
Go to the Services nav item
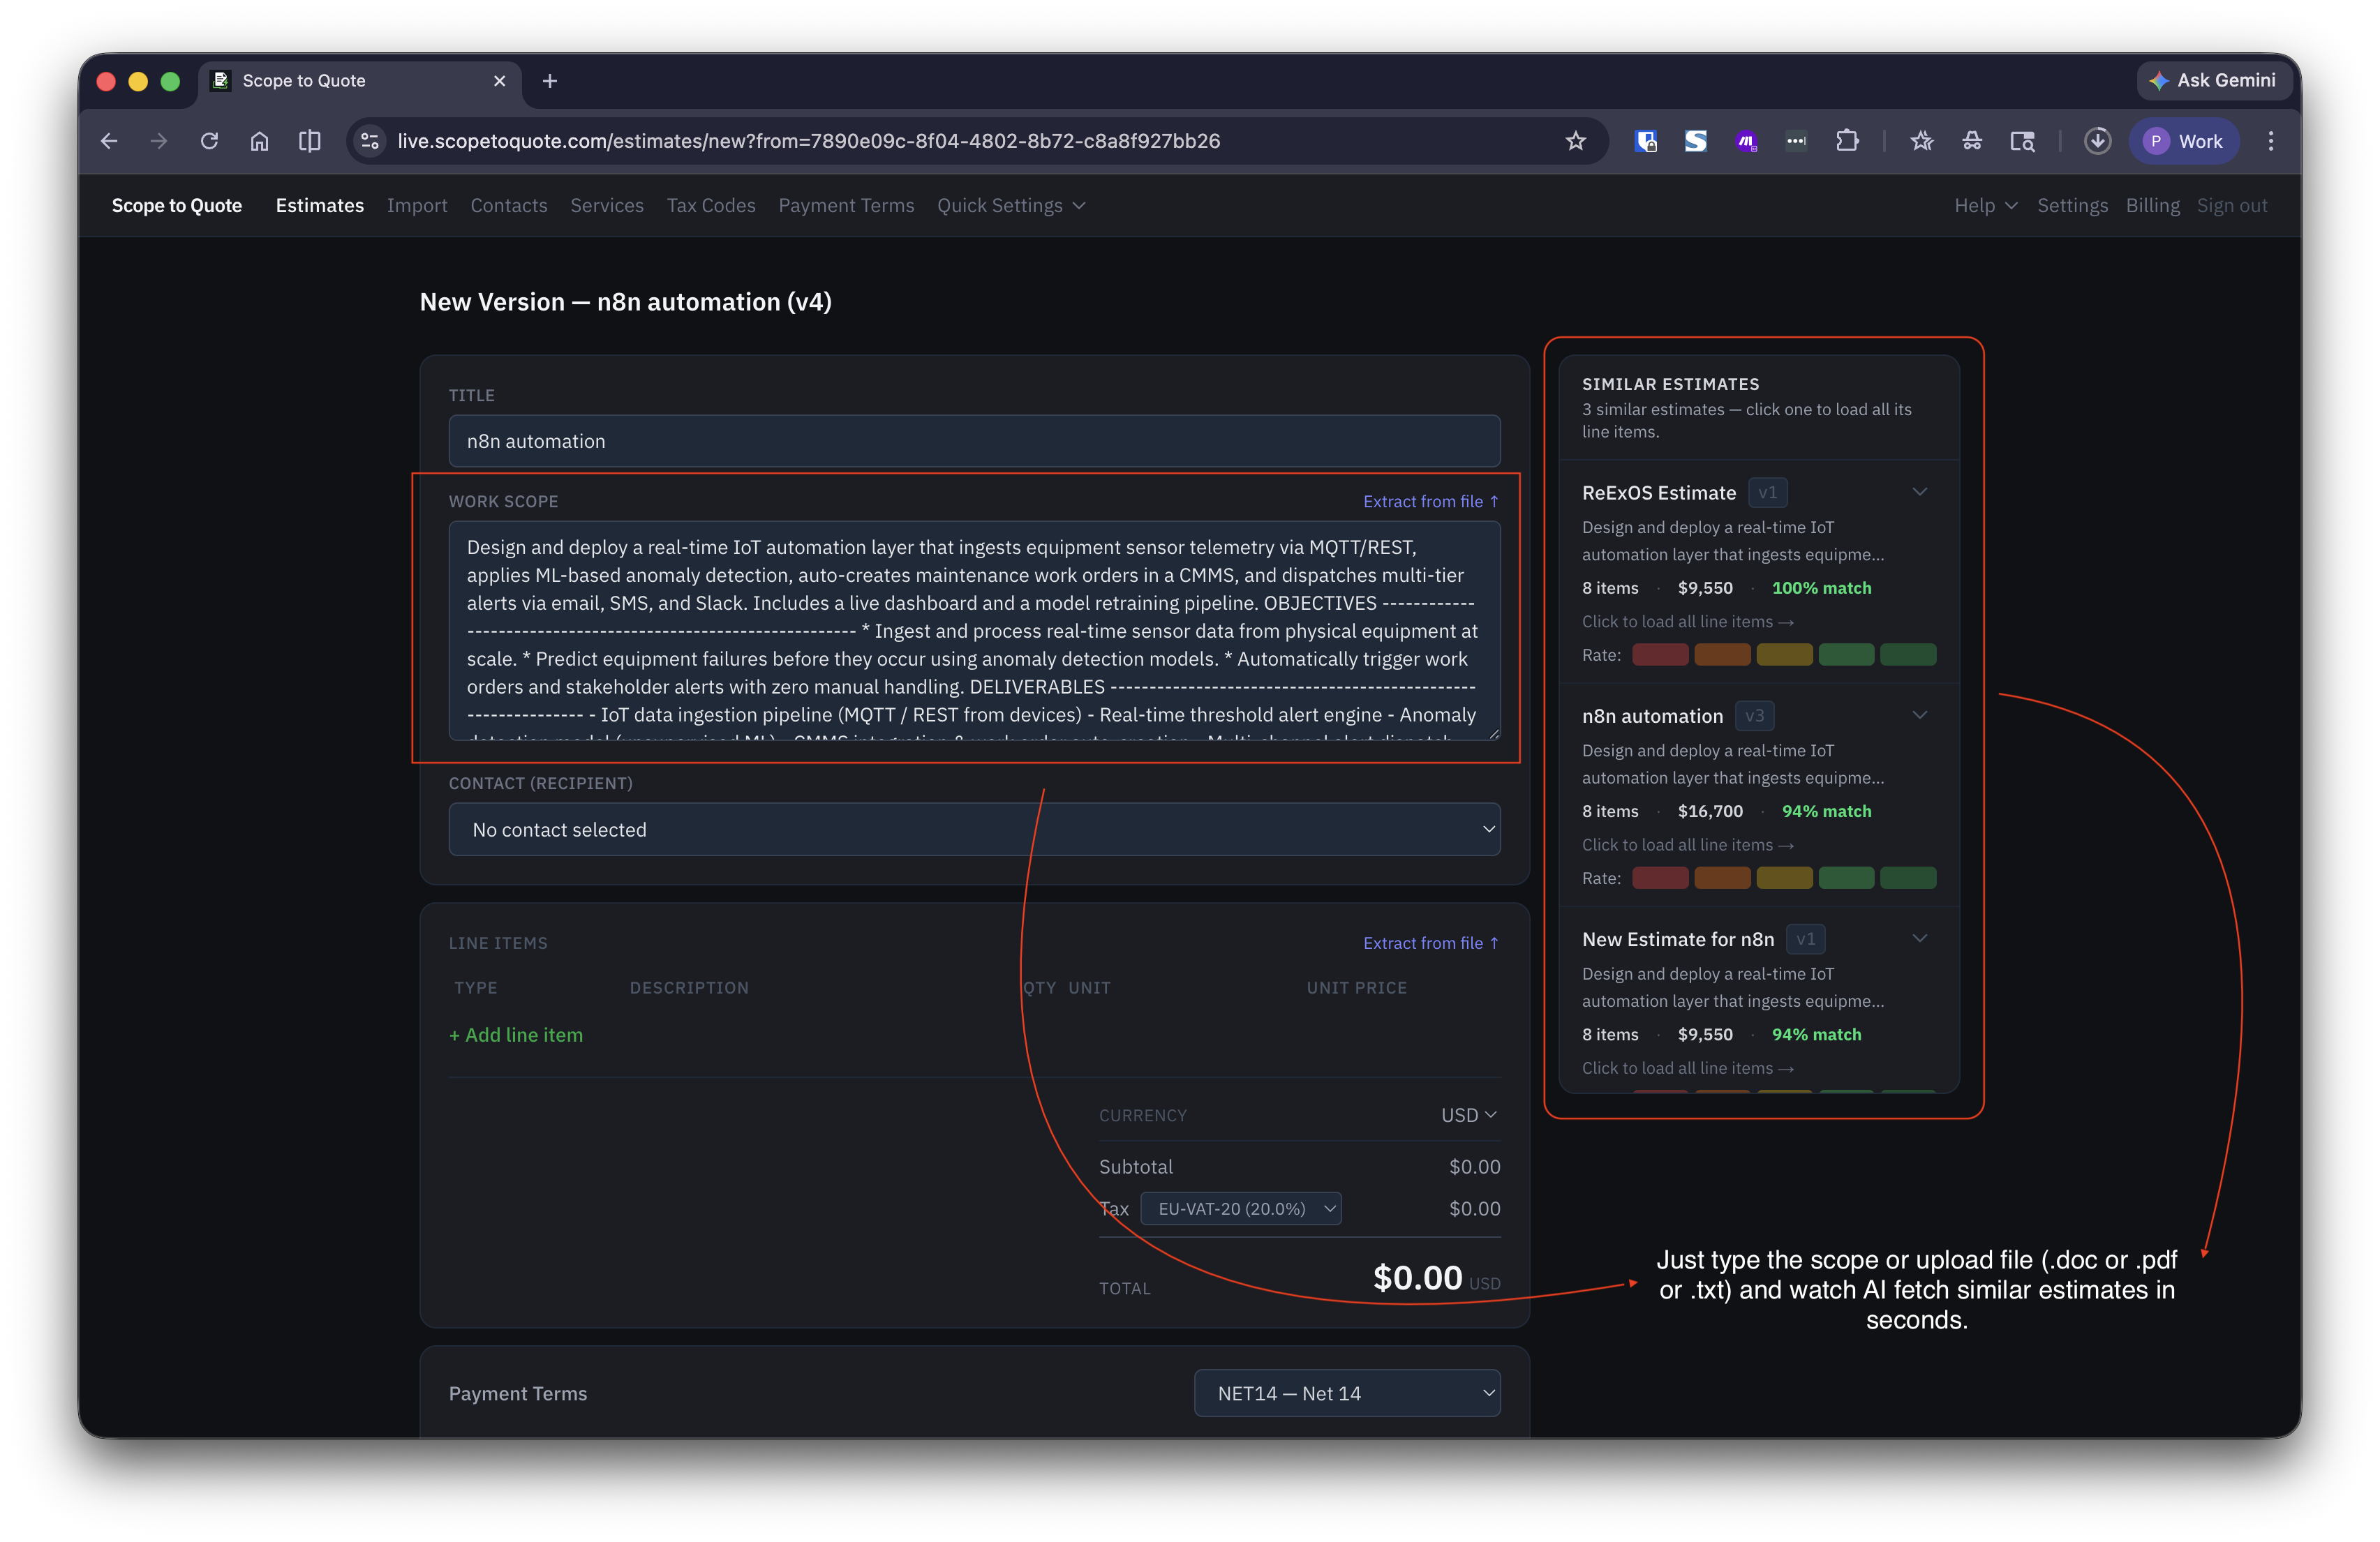click(606, 205)
